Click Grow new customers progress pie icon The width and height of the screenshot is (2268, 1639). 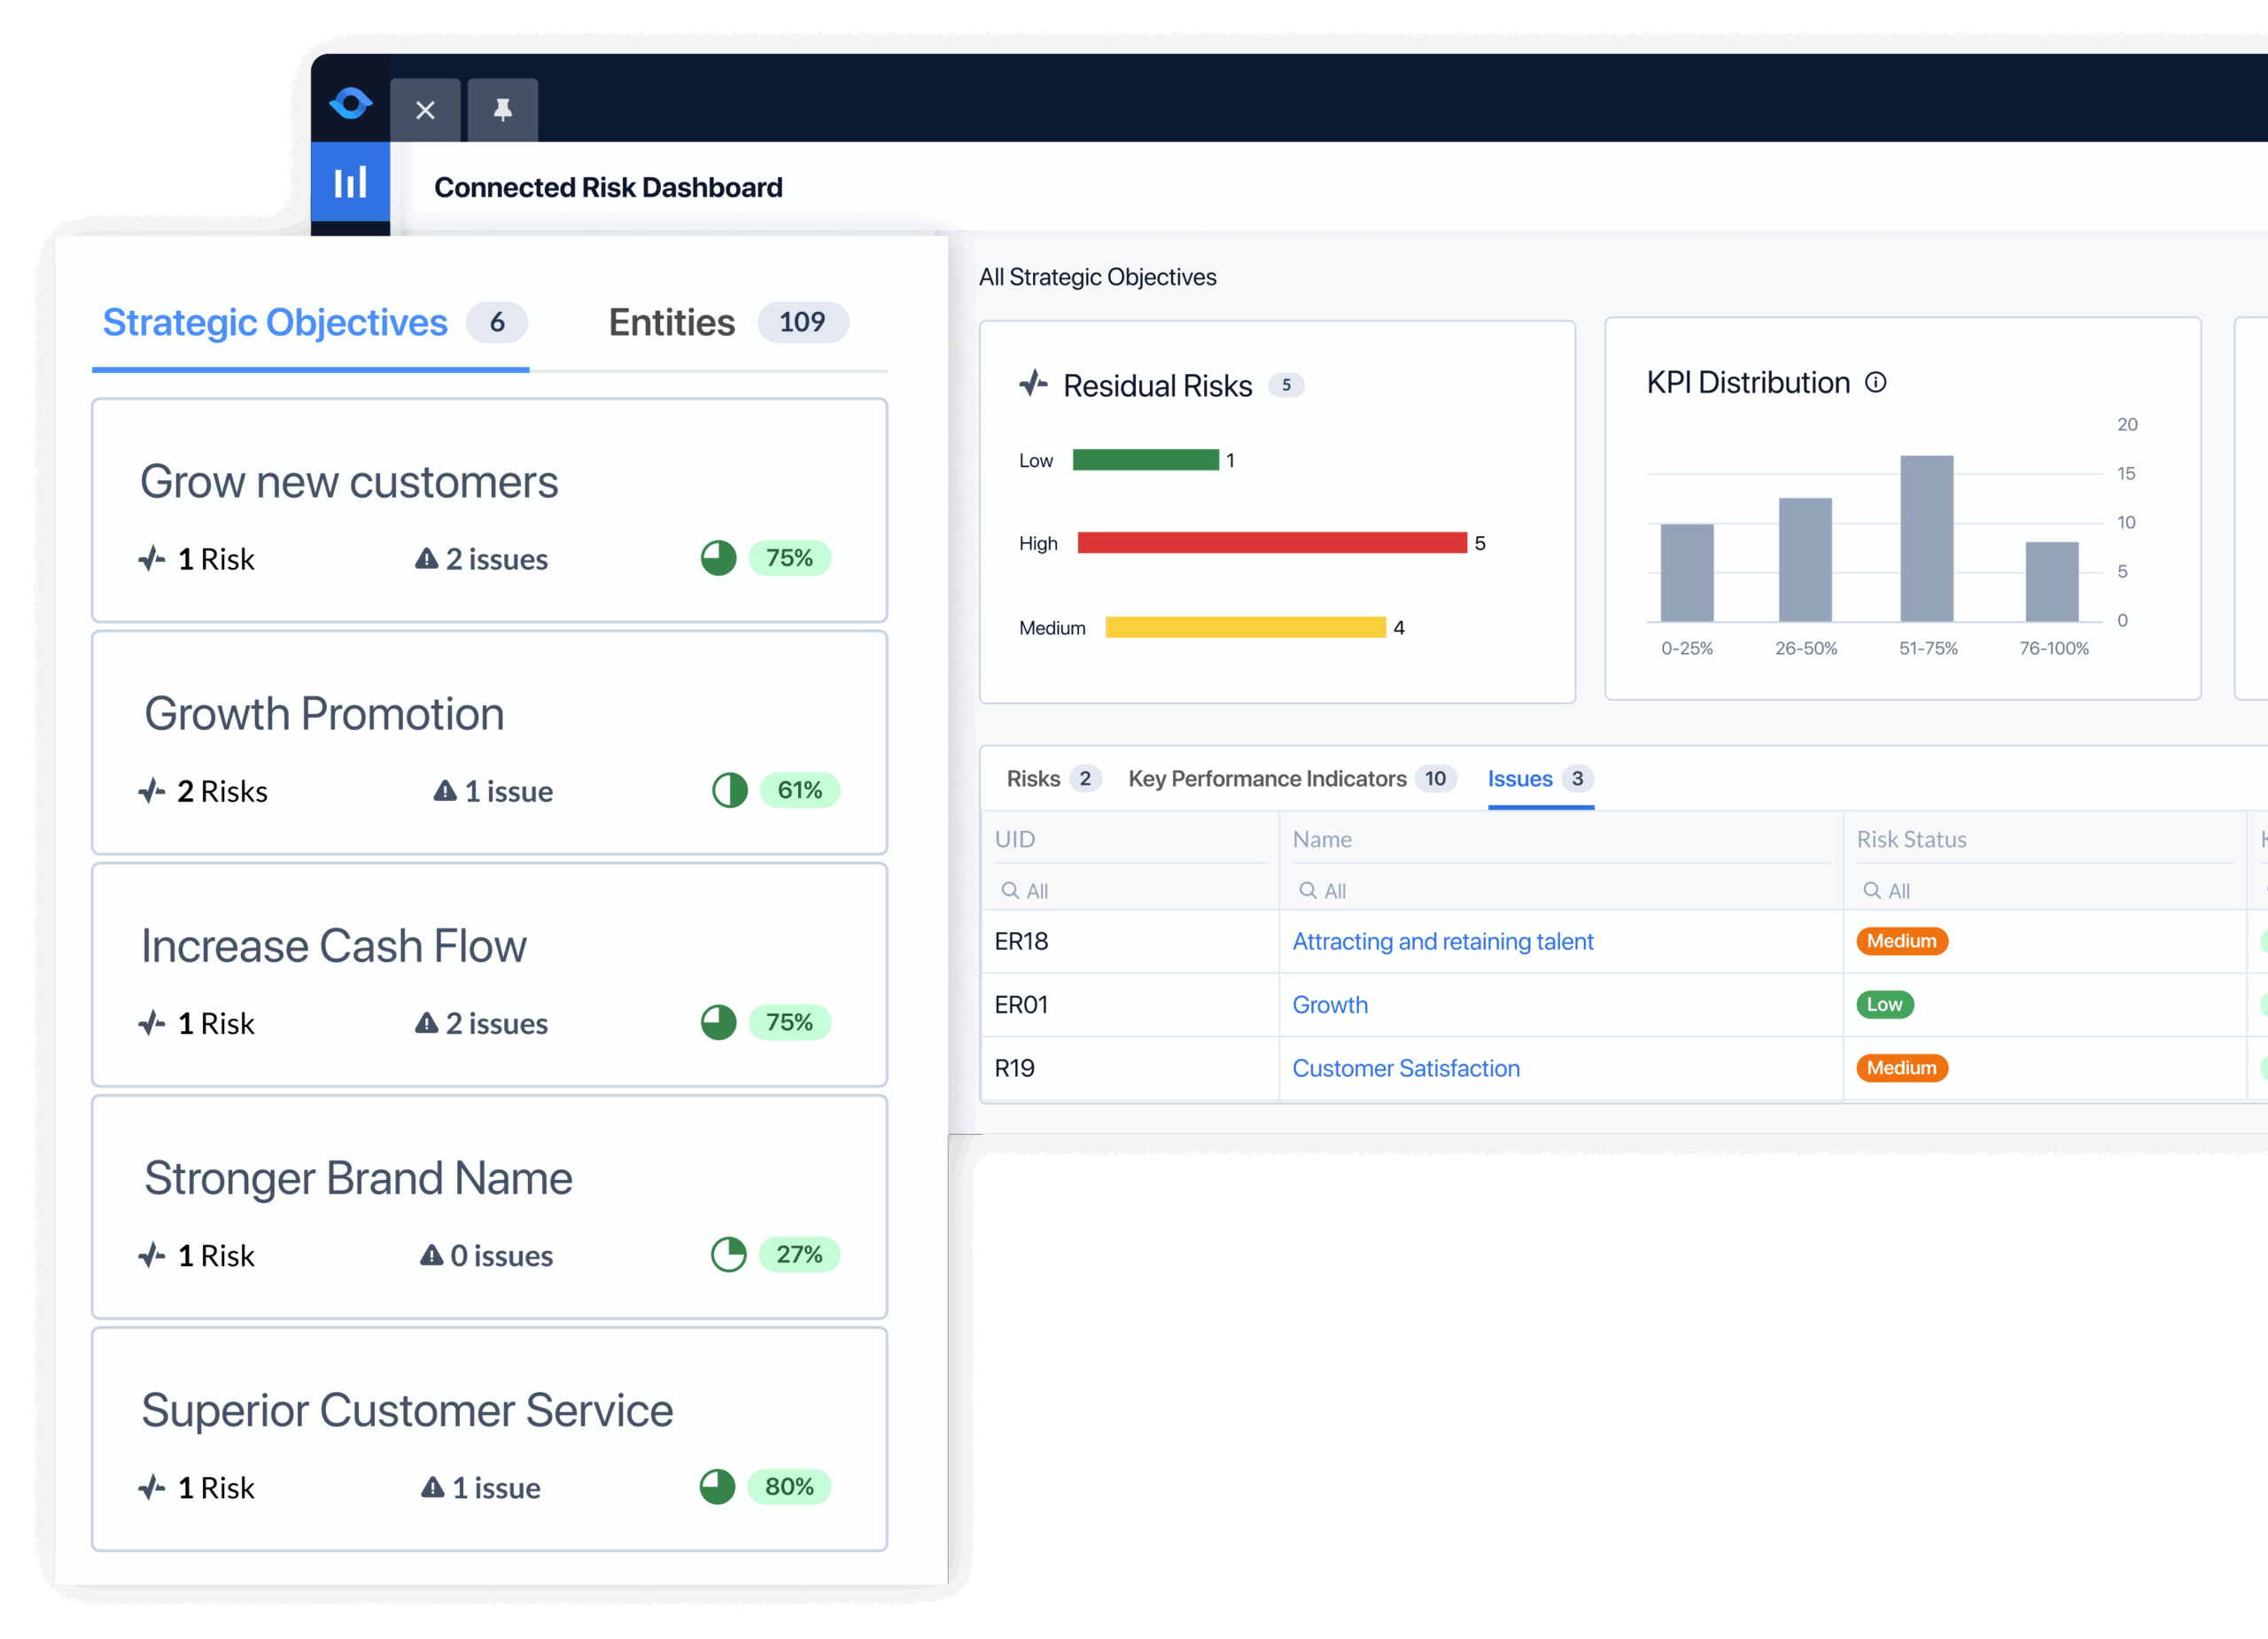click(718, 558)
